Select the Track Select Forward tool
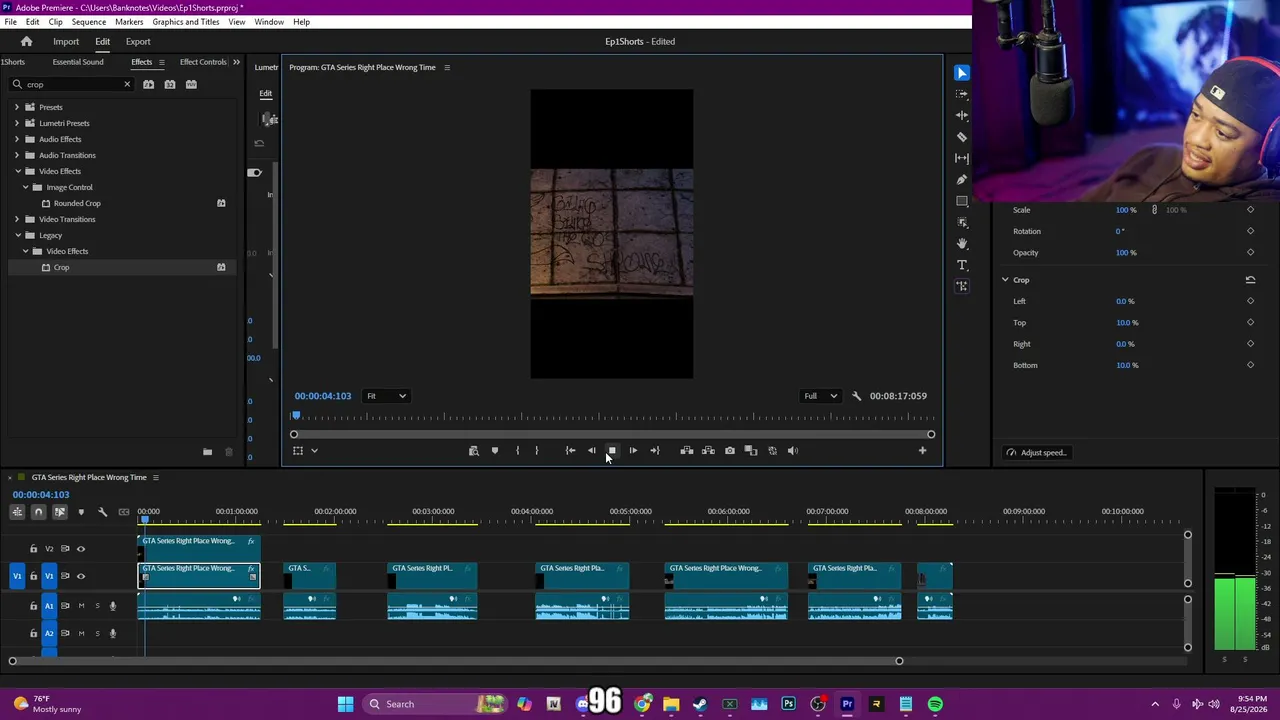The height and width of the screenshot is (720, 1280). coord(962,94)
